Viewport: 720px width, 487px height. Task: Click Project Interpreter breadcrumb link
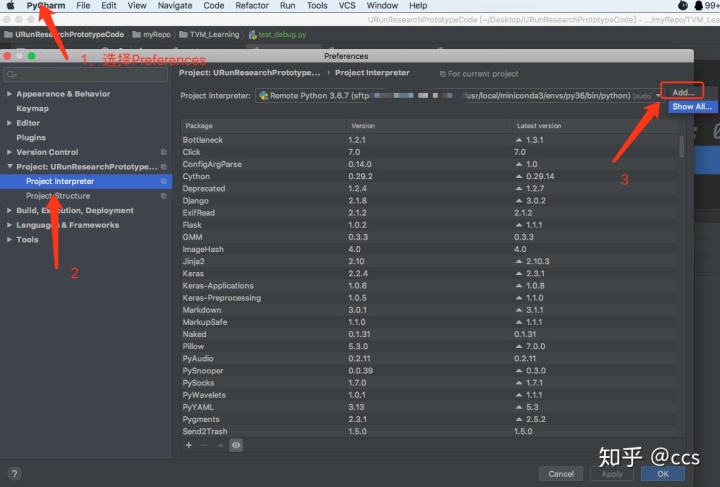[x=372, y=73]
